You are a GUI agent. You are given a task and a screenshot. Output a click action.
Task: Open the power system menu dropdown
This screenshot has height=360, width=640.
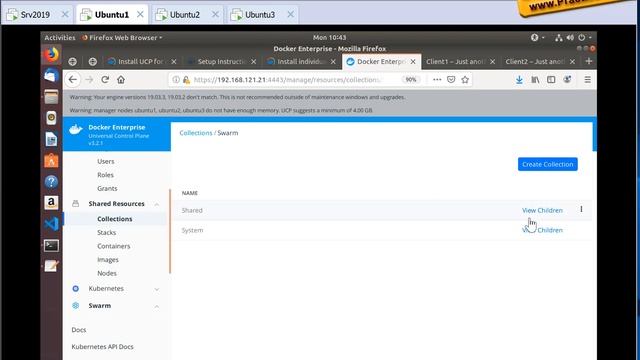584,38
